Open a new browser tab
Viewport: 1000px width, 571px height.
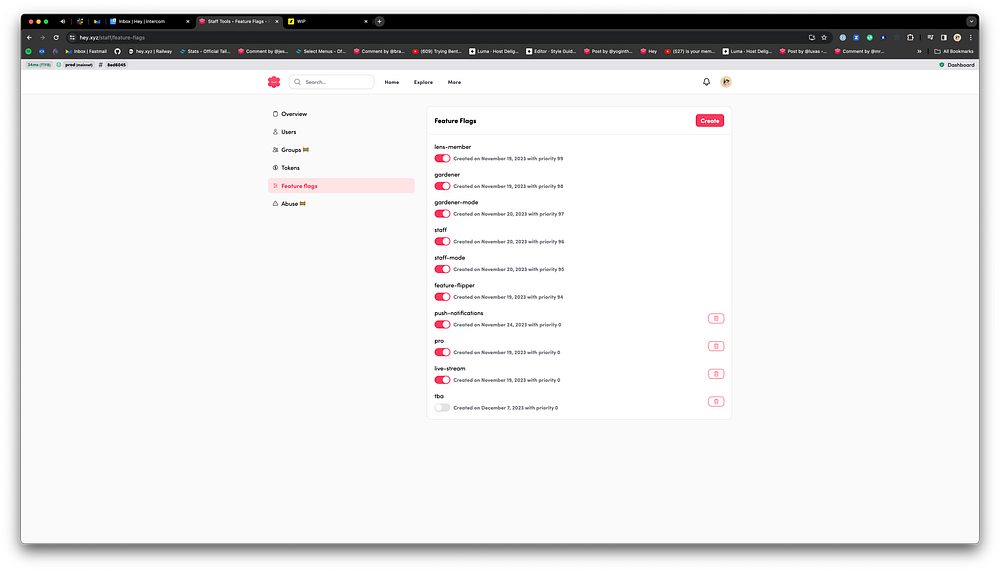379,21
